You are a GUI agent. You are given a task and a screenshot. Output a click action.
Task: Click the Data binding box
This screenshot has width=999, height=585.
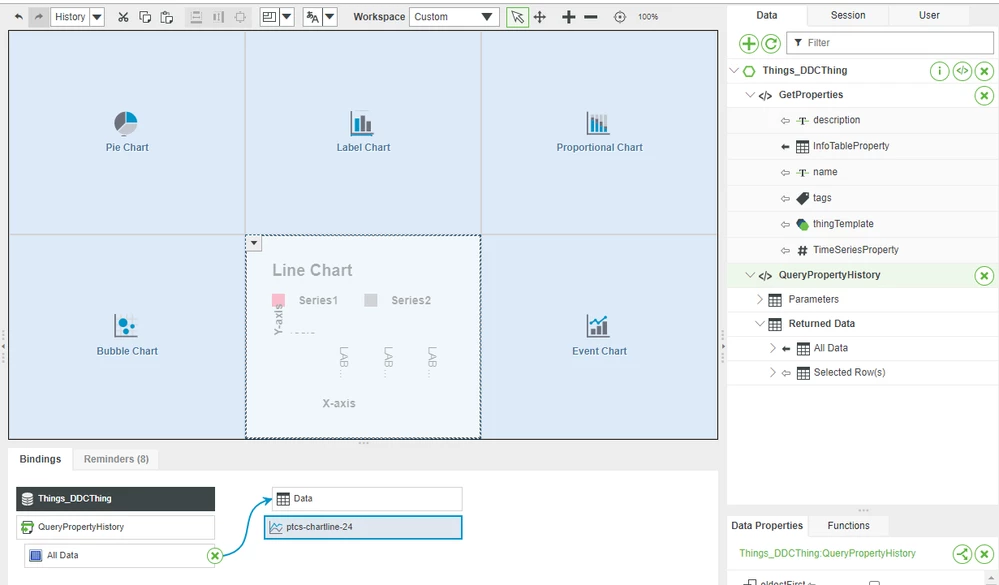point(367,499)
